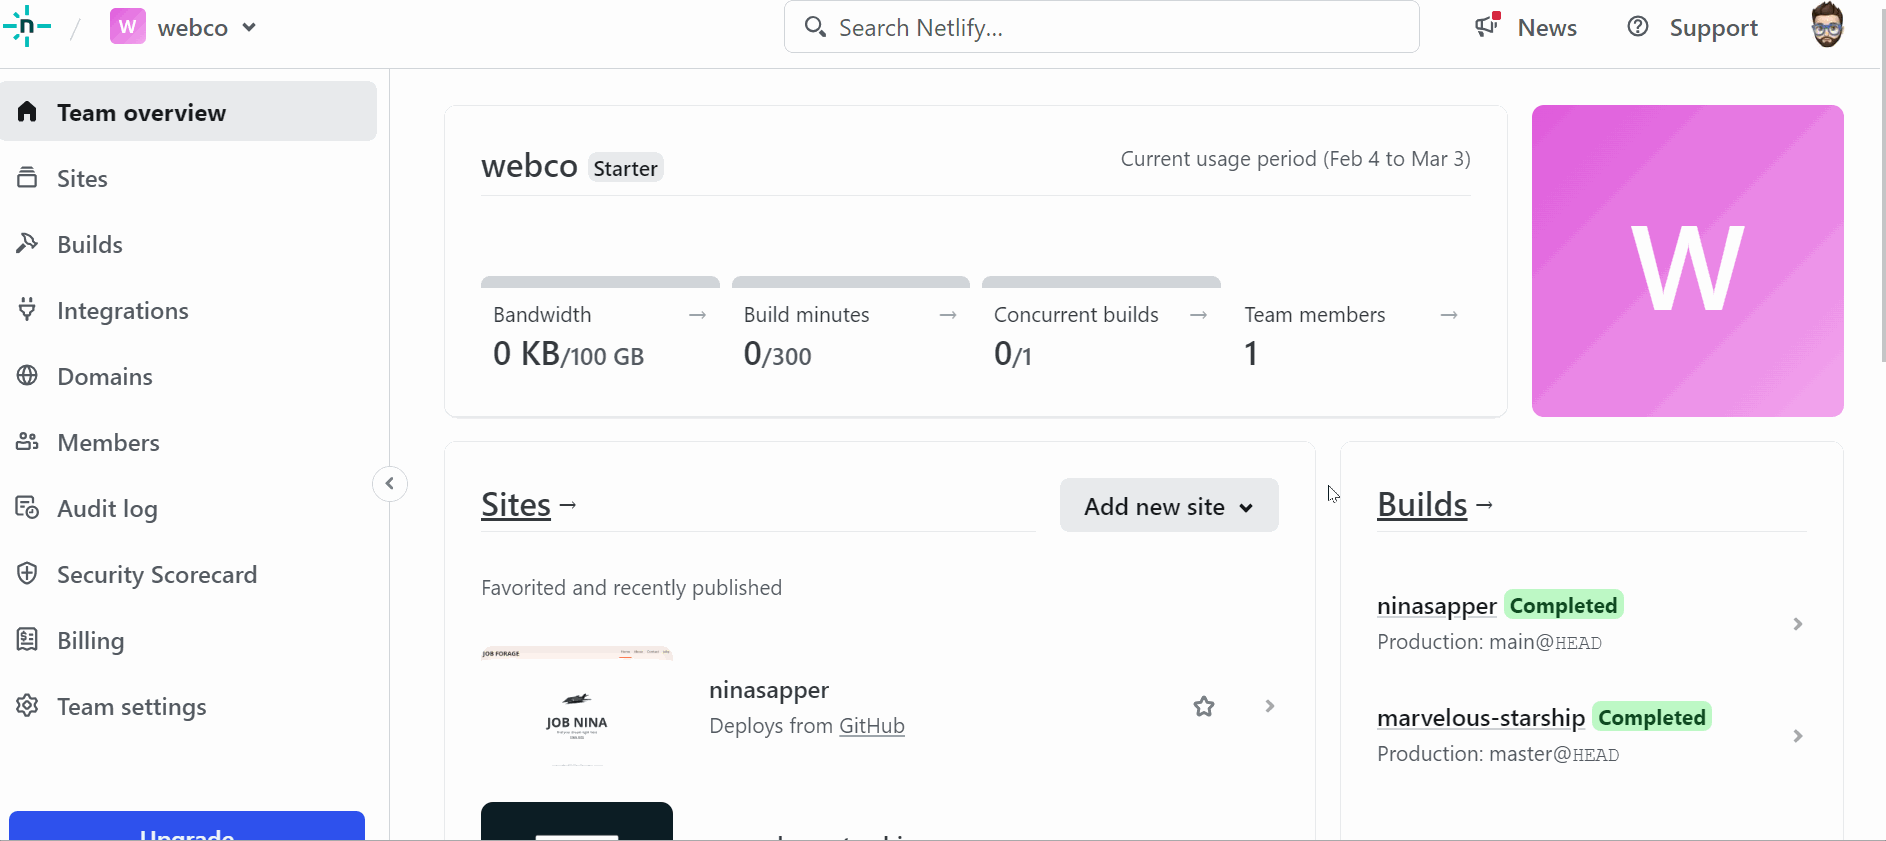1886x841 pixels.
Task: Collapse the sidebar with the chevron button
Action: point(390,484)
